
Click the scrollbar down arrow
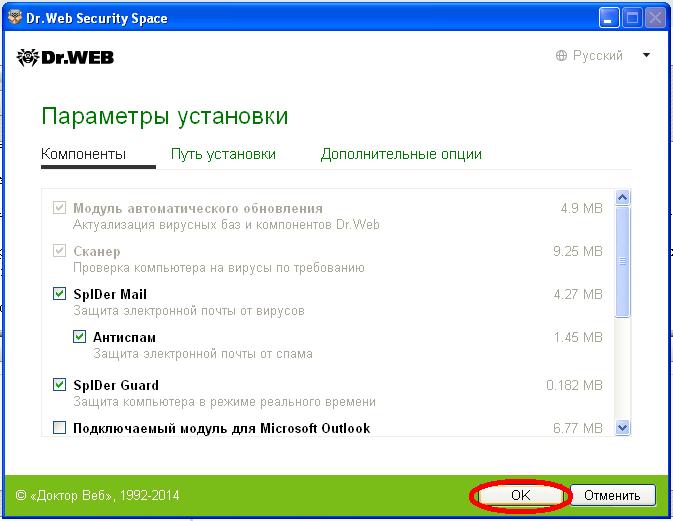click(622, 427)
